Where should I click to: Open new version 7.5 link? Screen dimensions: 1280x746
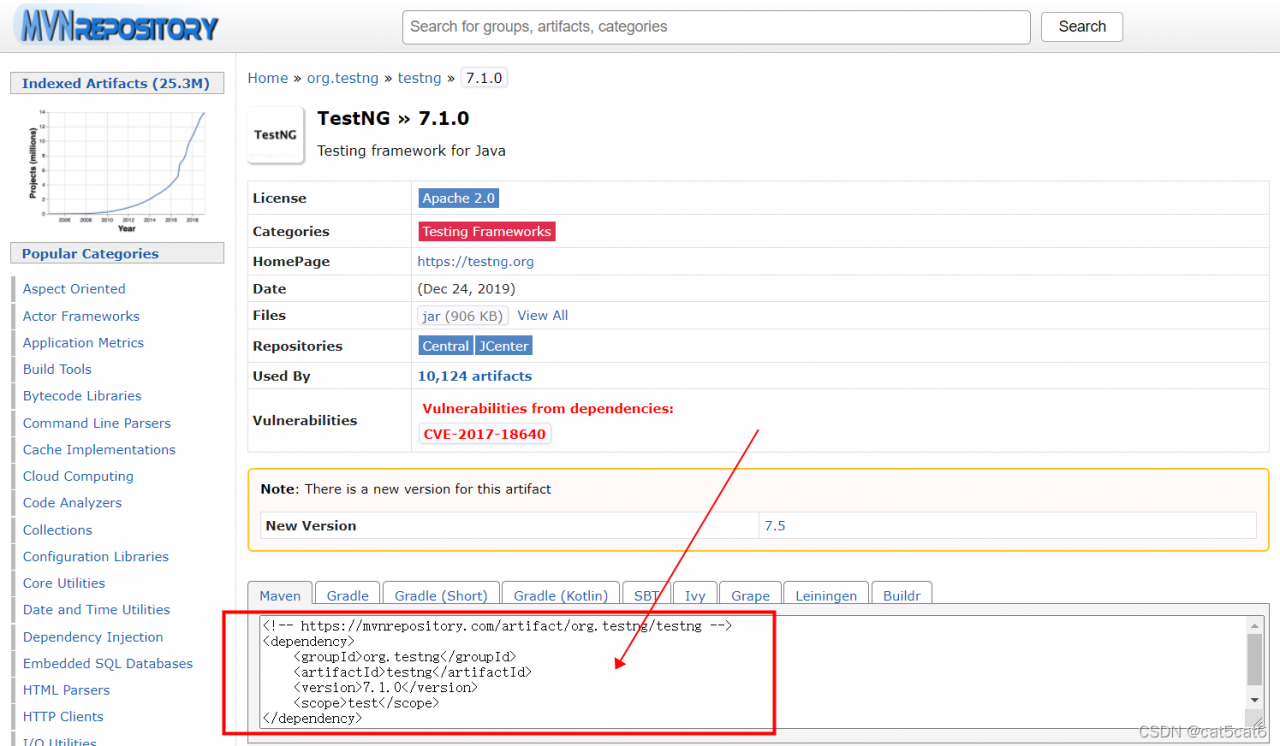tap(775, 525)
